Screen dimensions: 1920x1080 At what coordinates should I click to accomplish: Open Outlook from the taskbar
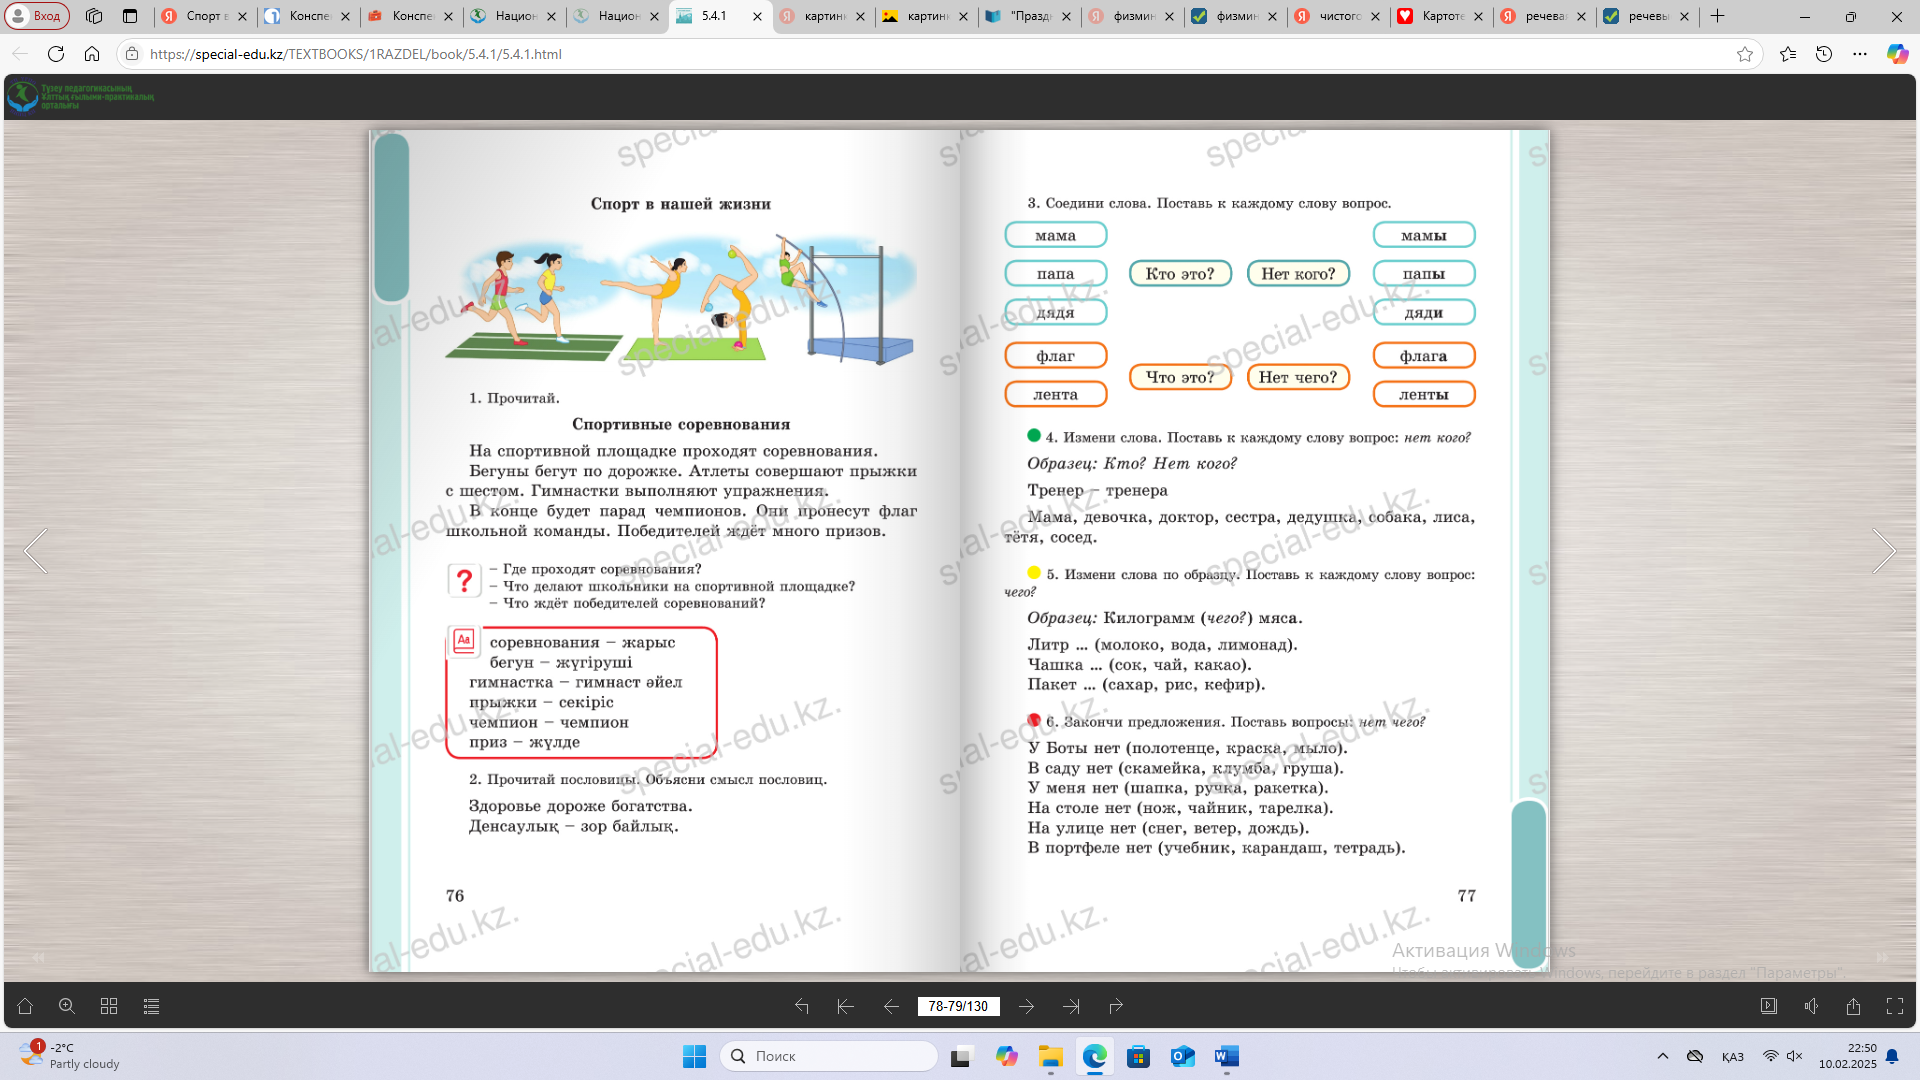coord(1182,1056)
